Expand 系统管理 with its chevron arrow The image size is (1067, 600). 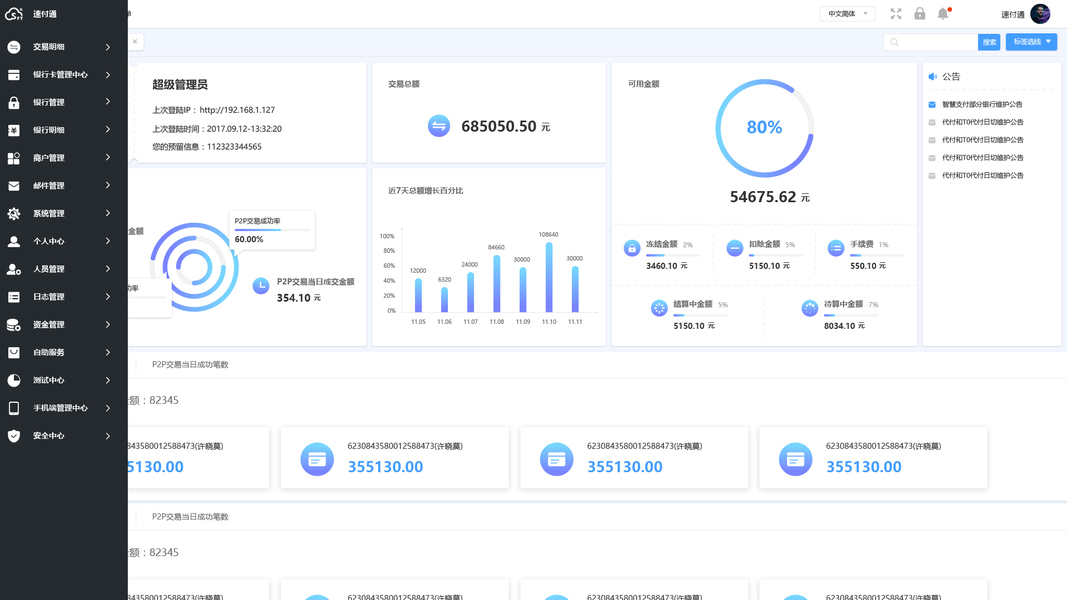pyautogui.click(x=108, y=214)
